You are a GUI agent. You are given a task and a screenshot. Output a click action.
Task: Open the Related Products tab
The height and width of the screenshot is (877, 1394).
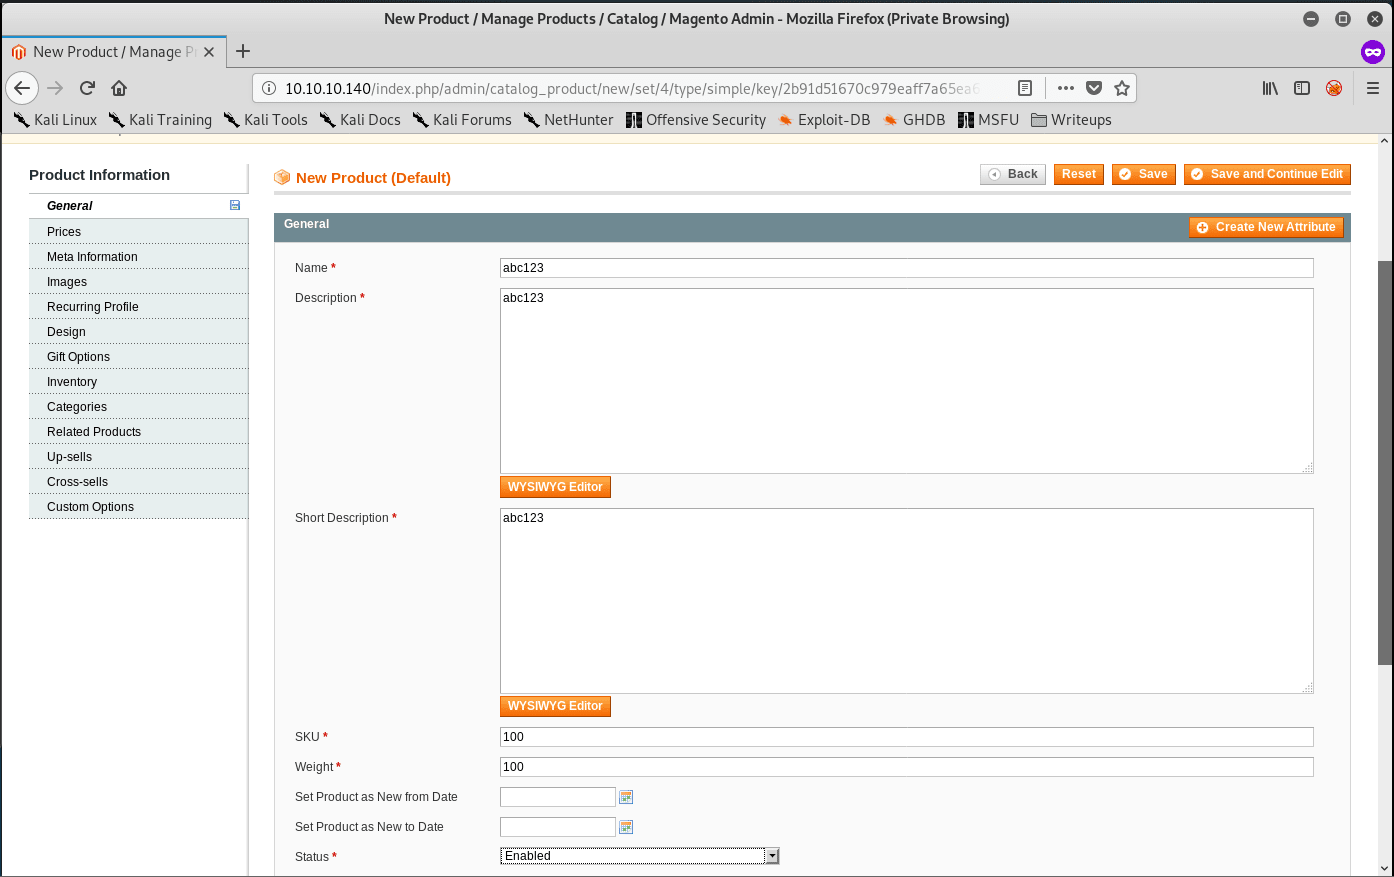point(138,431)
